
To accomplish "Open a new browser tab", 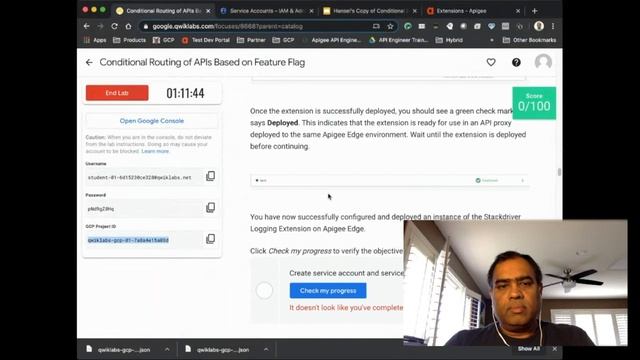I will click(535, 11).
